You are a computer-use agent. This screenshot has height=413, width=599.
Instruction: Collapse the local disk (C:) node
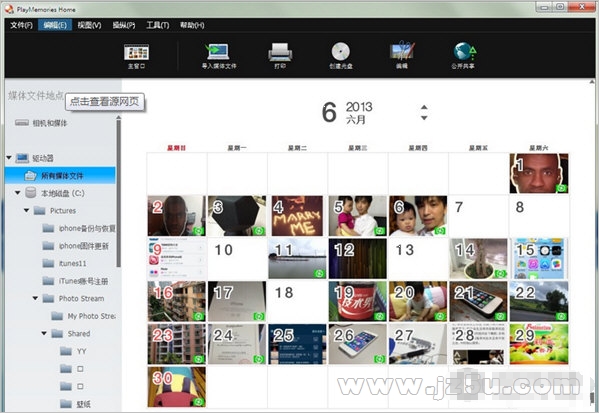coord(17,193)
